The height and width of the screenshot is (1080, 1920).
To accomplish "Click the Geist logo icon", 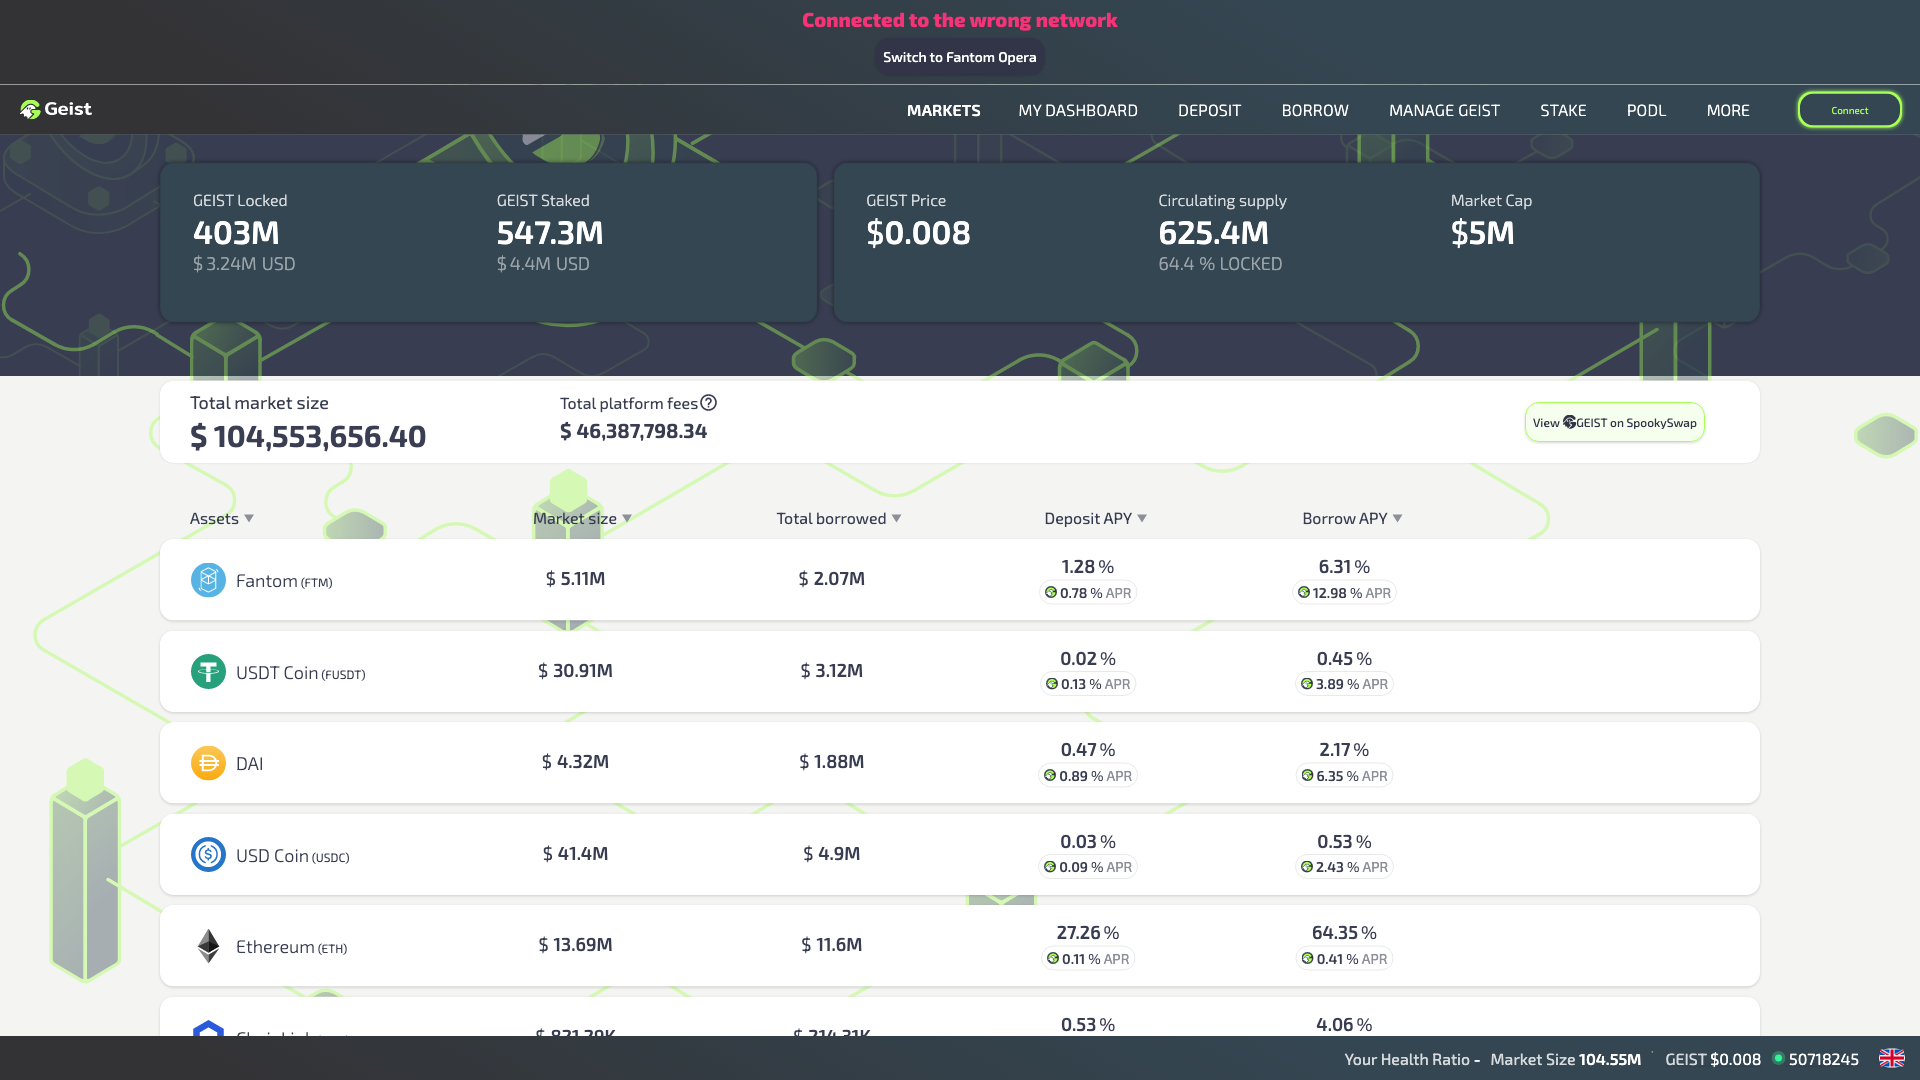I will pos(30,110).
